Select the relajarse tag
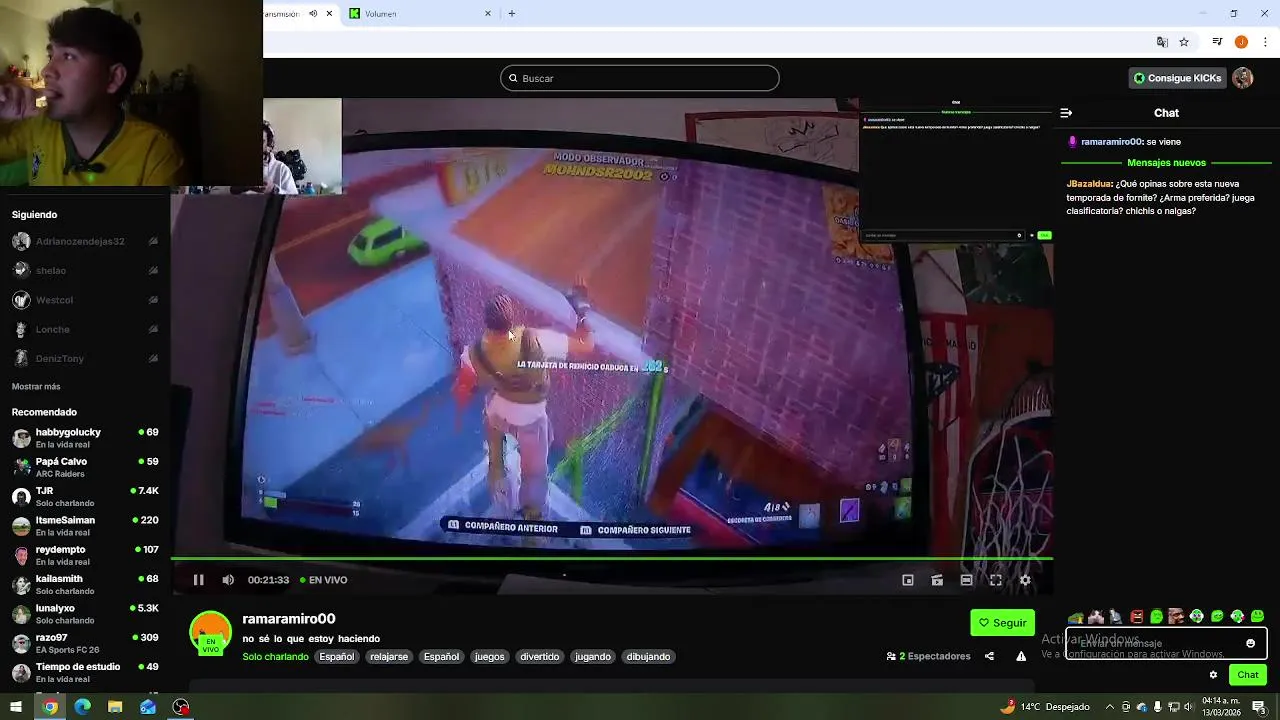 (x=389, y=657)
